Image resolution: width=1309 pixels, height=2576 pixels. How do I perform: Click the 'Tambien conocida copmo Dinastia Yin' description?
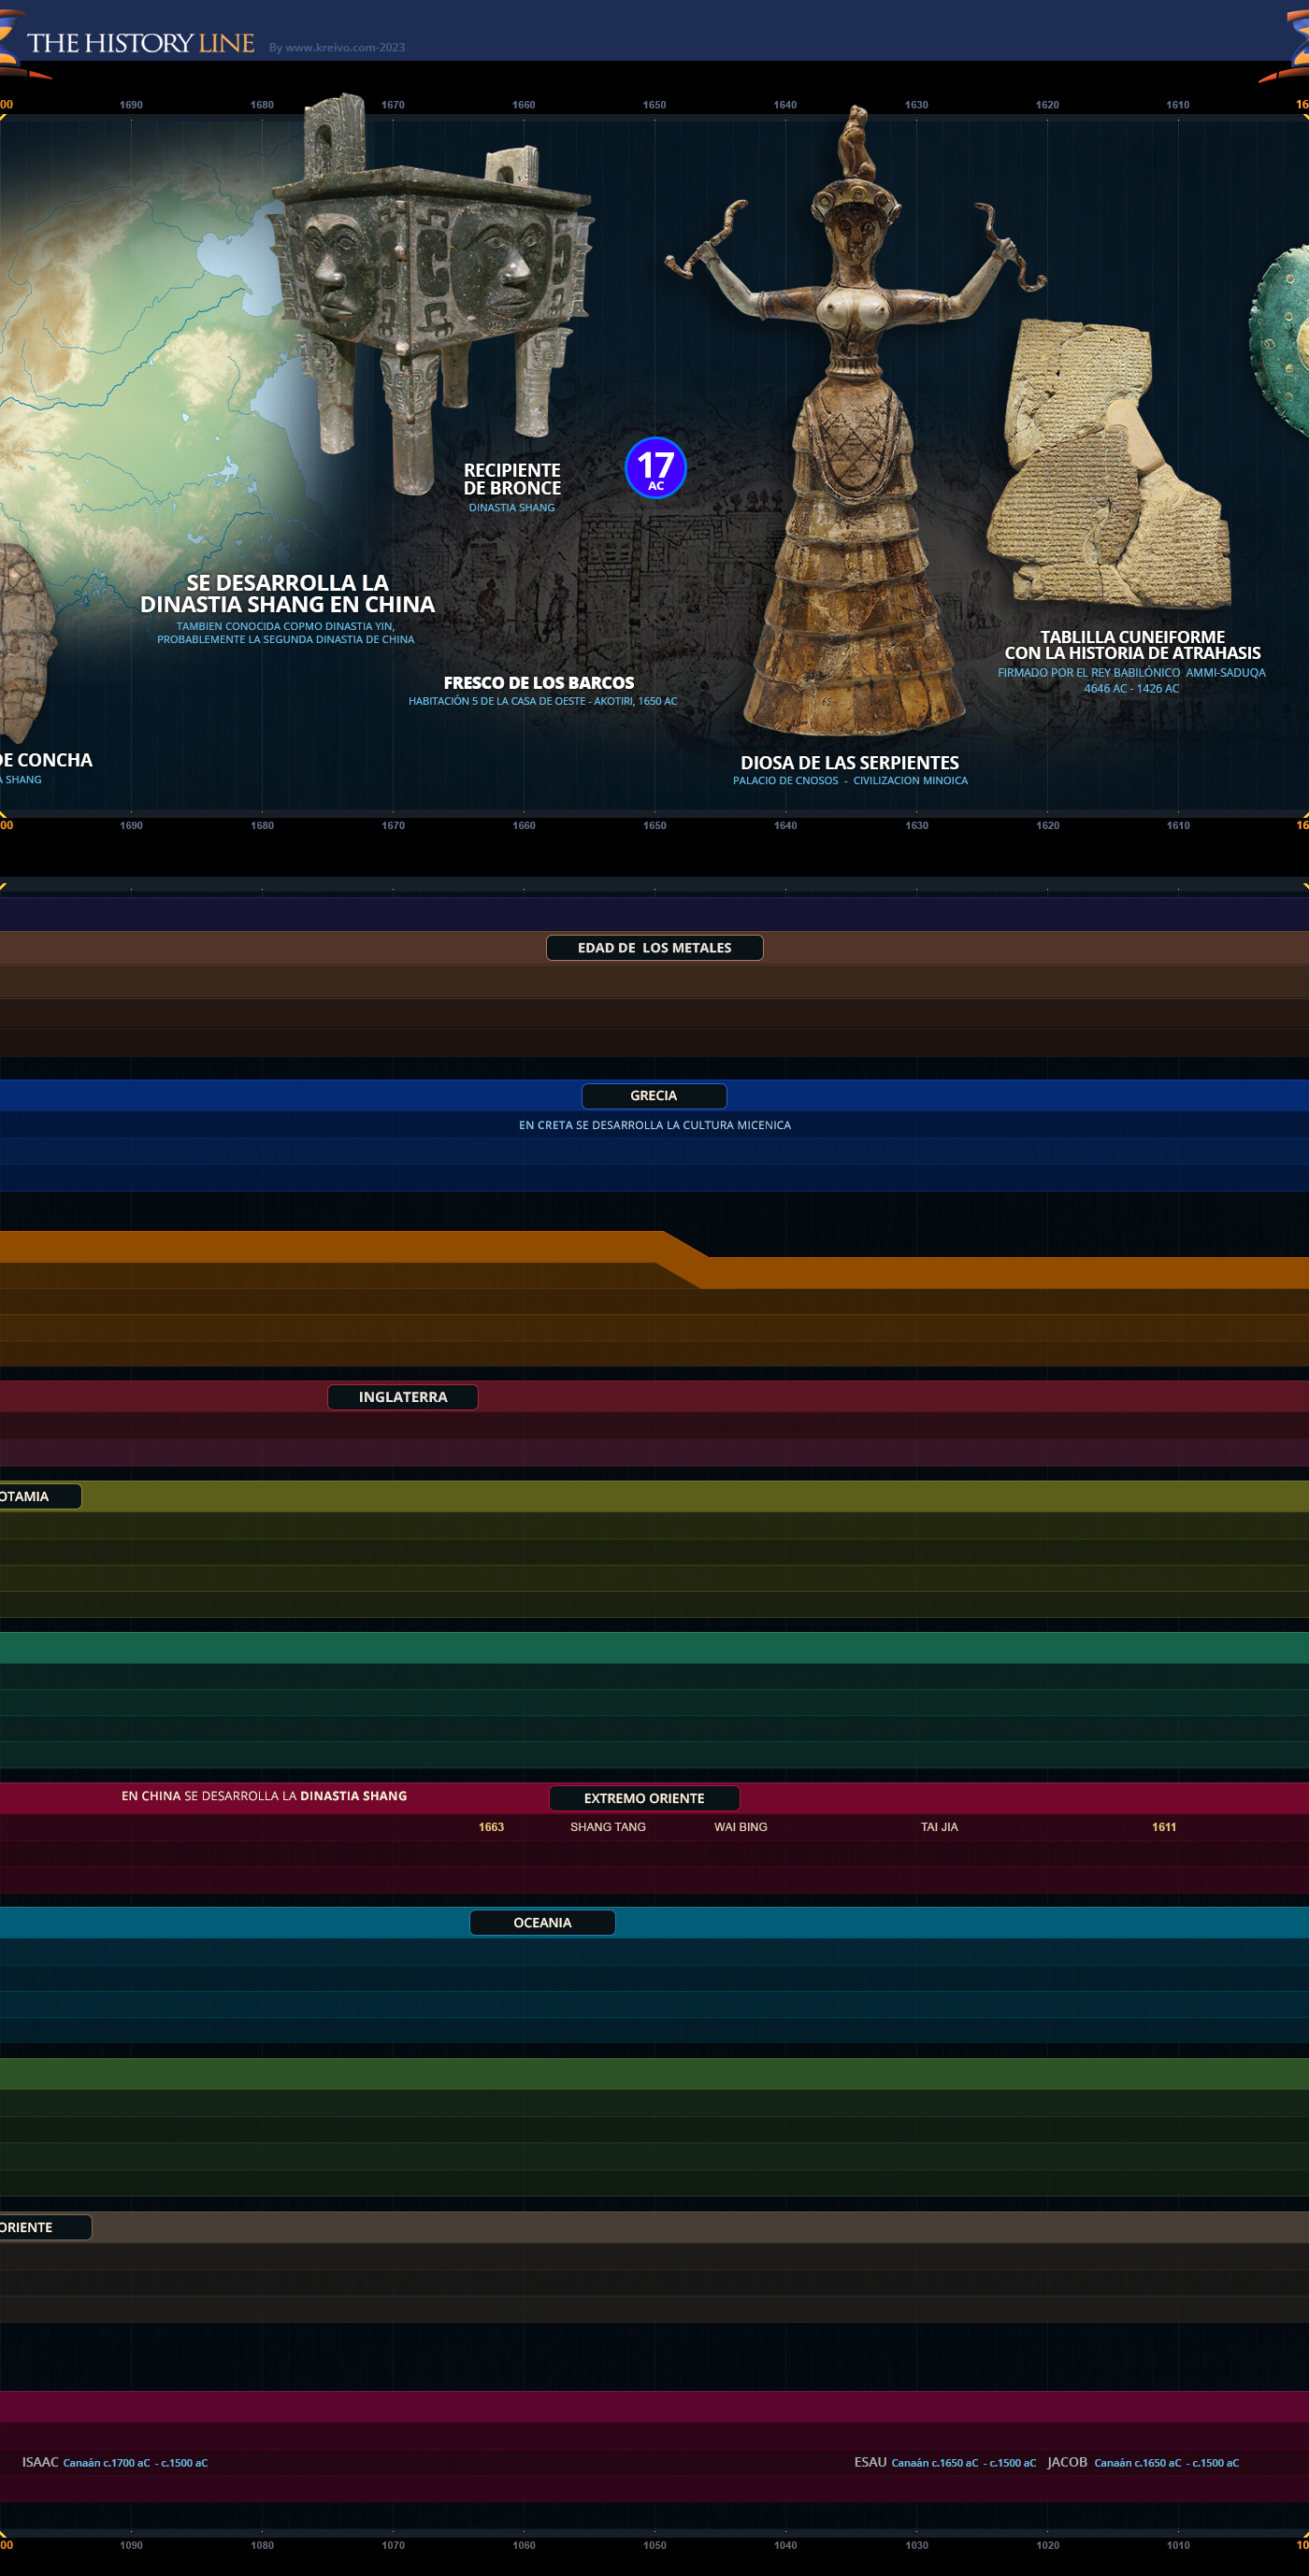pos(286,633)
